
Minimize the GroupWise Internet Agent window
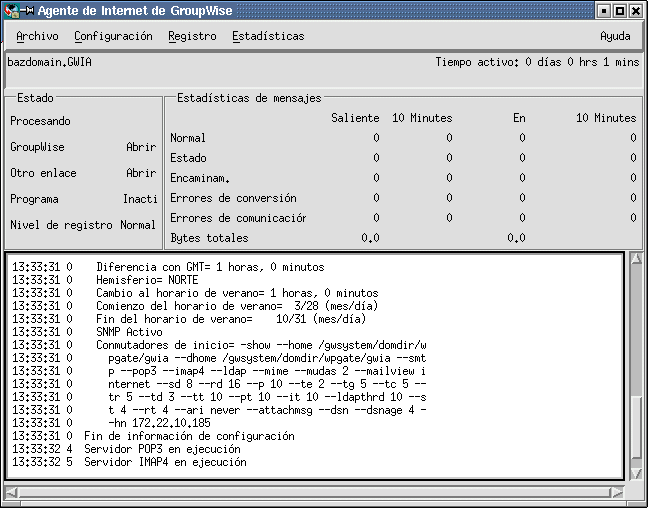click(602, 11)
